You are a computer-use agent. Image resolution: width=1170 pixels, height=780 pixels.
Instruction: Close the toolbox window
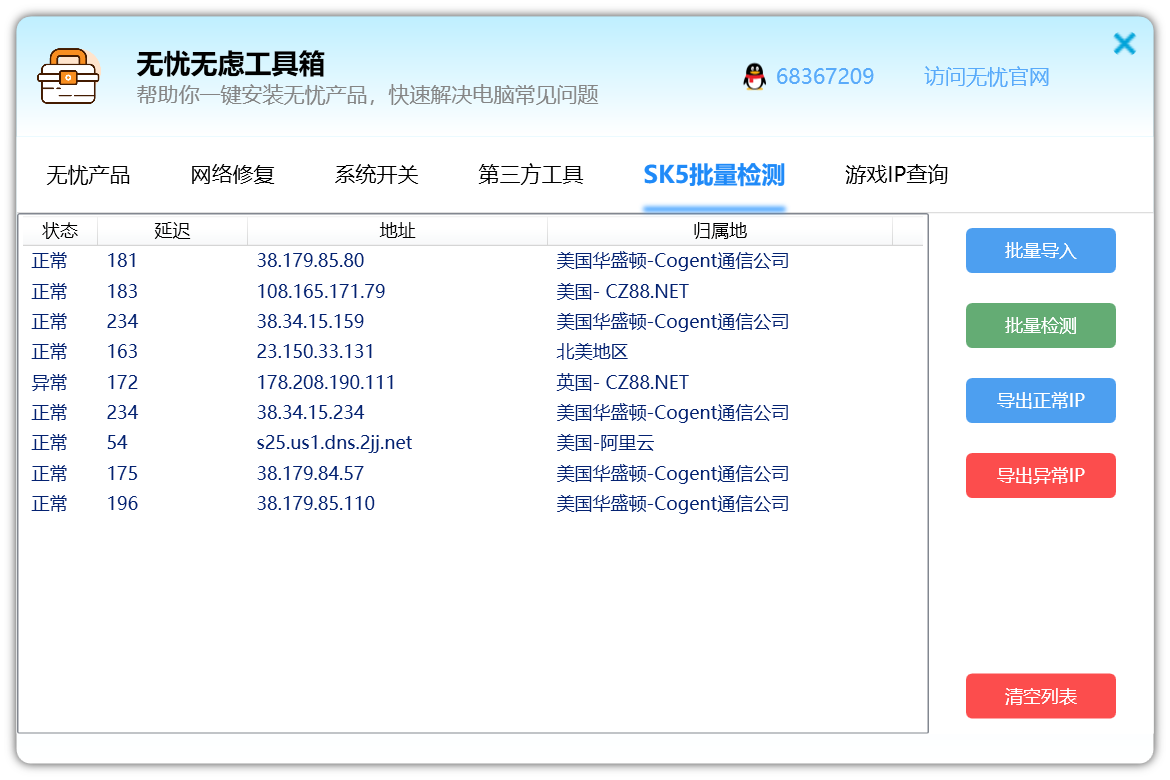1124,44
